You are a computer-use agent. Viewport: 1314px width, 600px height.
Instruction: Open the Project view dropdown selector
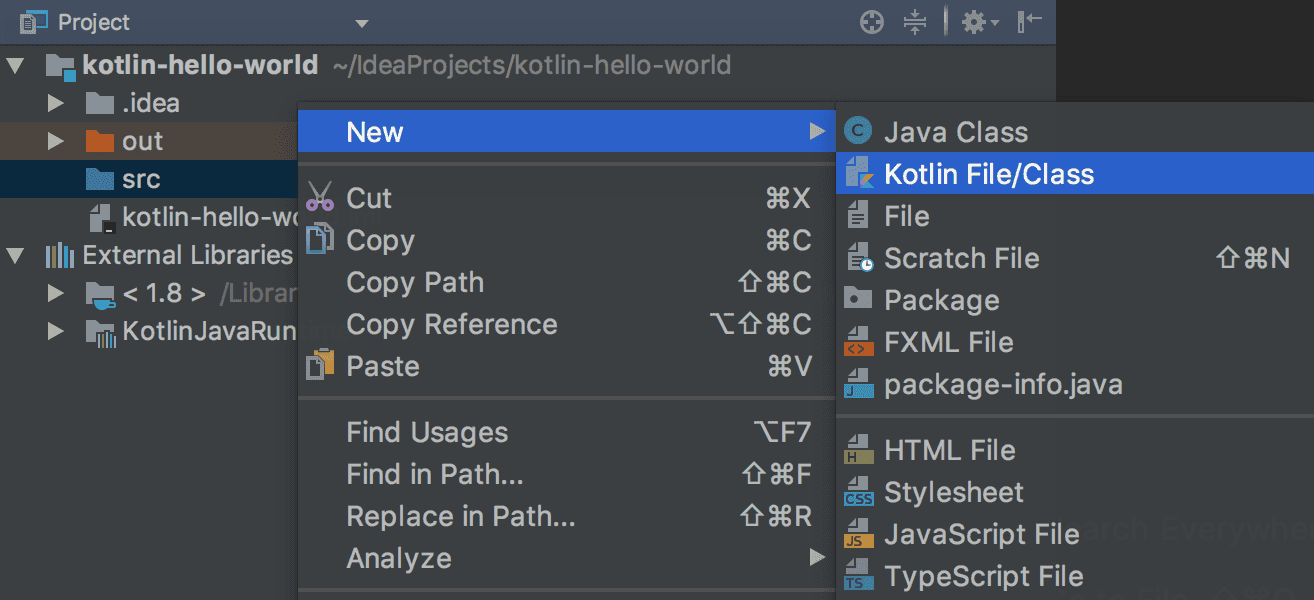click(362, 22)
